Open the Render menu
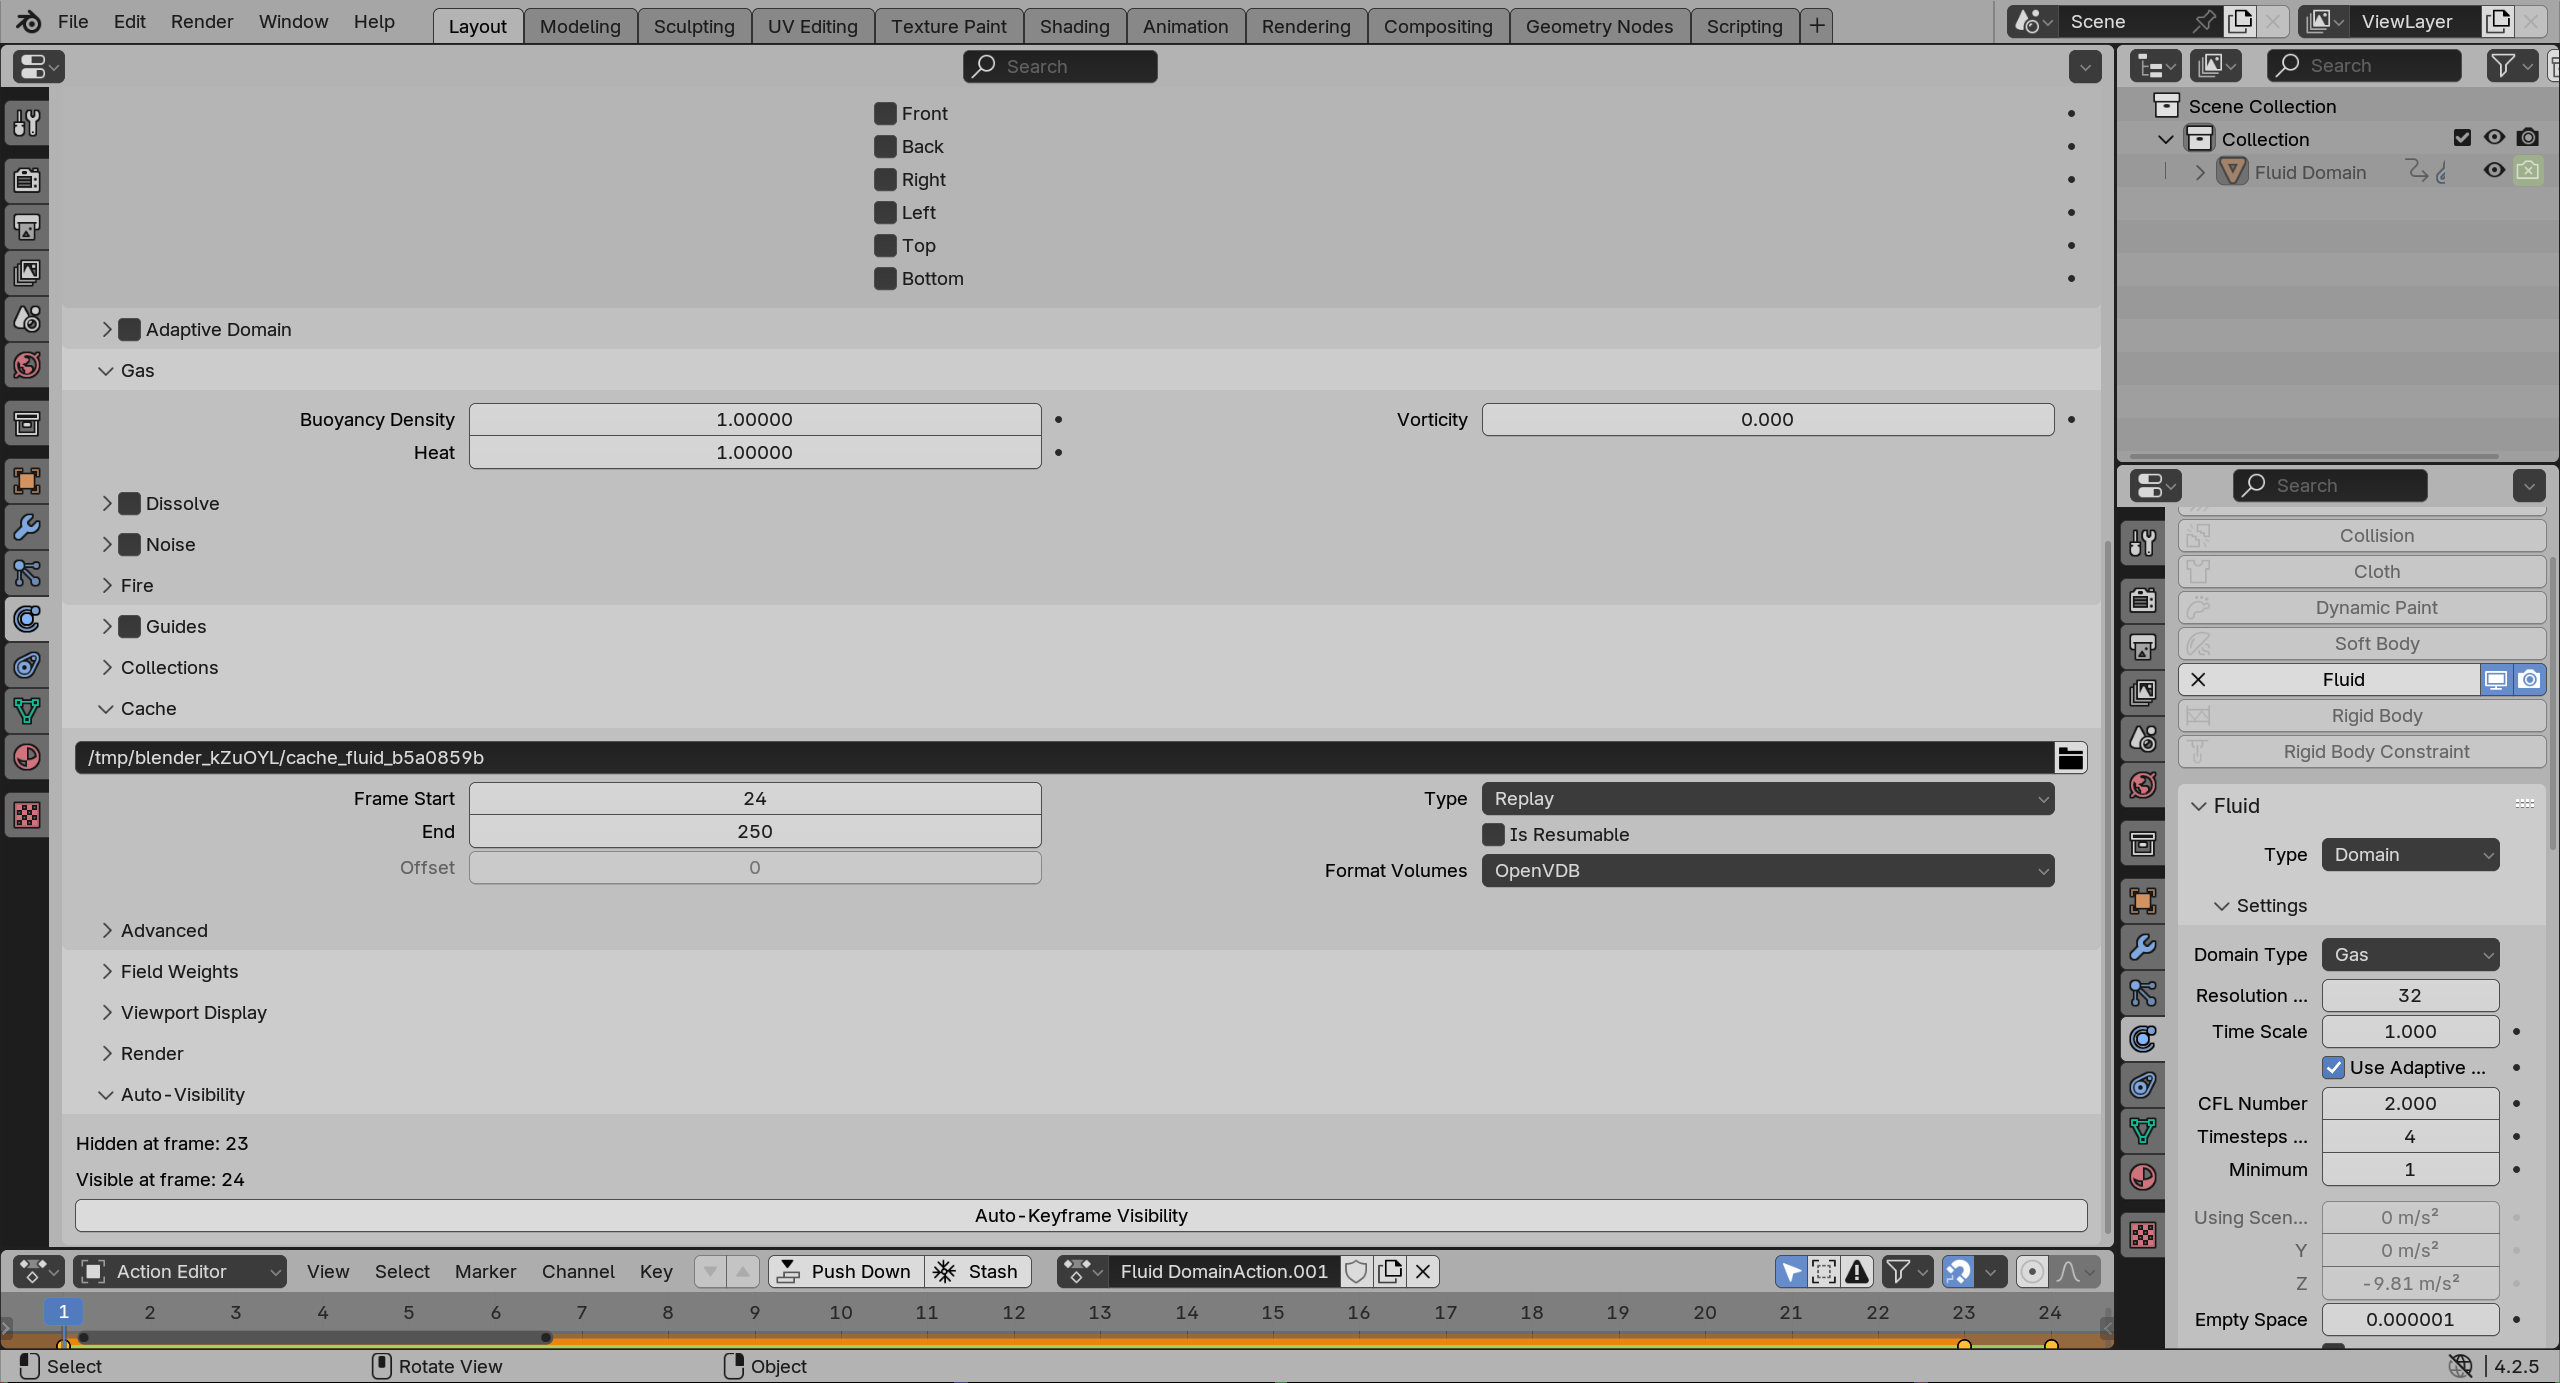2560x1383 pixels. click(x=201, y=21)
